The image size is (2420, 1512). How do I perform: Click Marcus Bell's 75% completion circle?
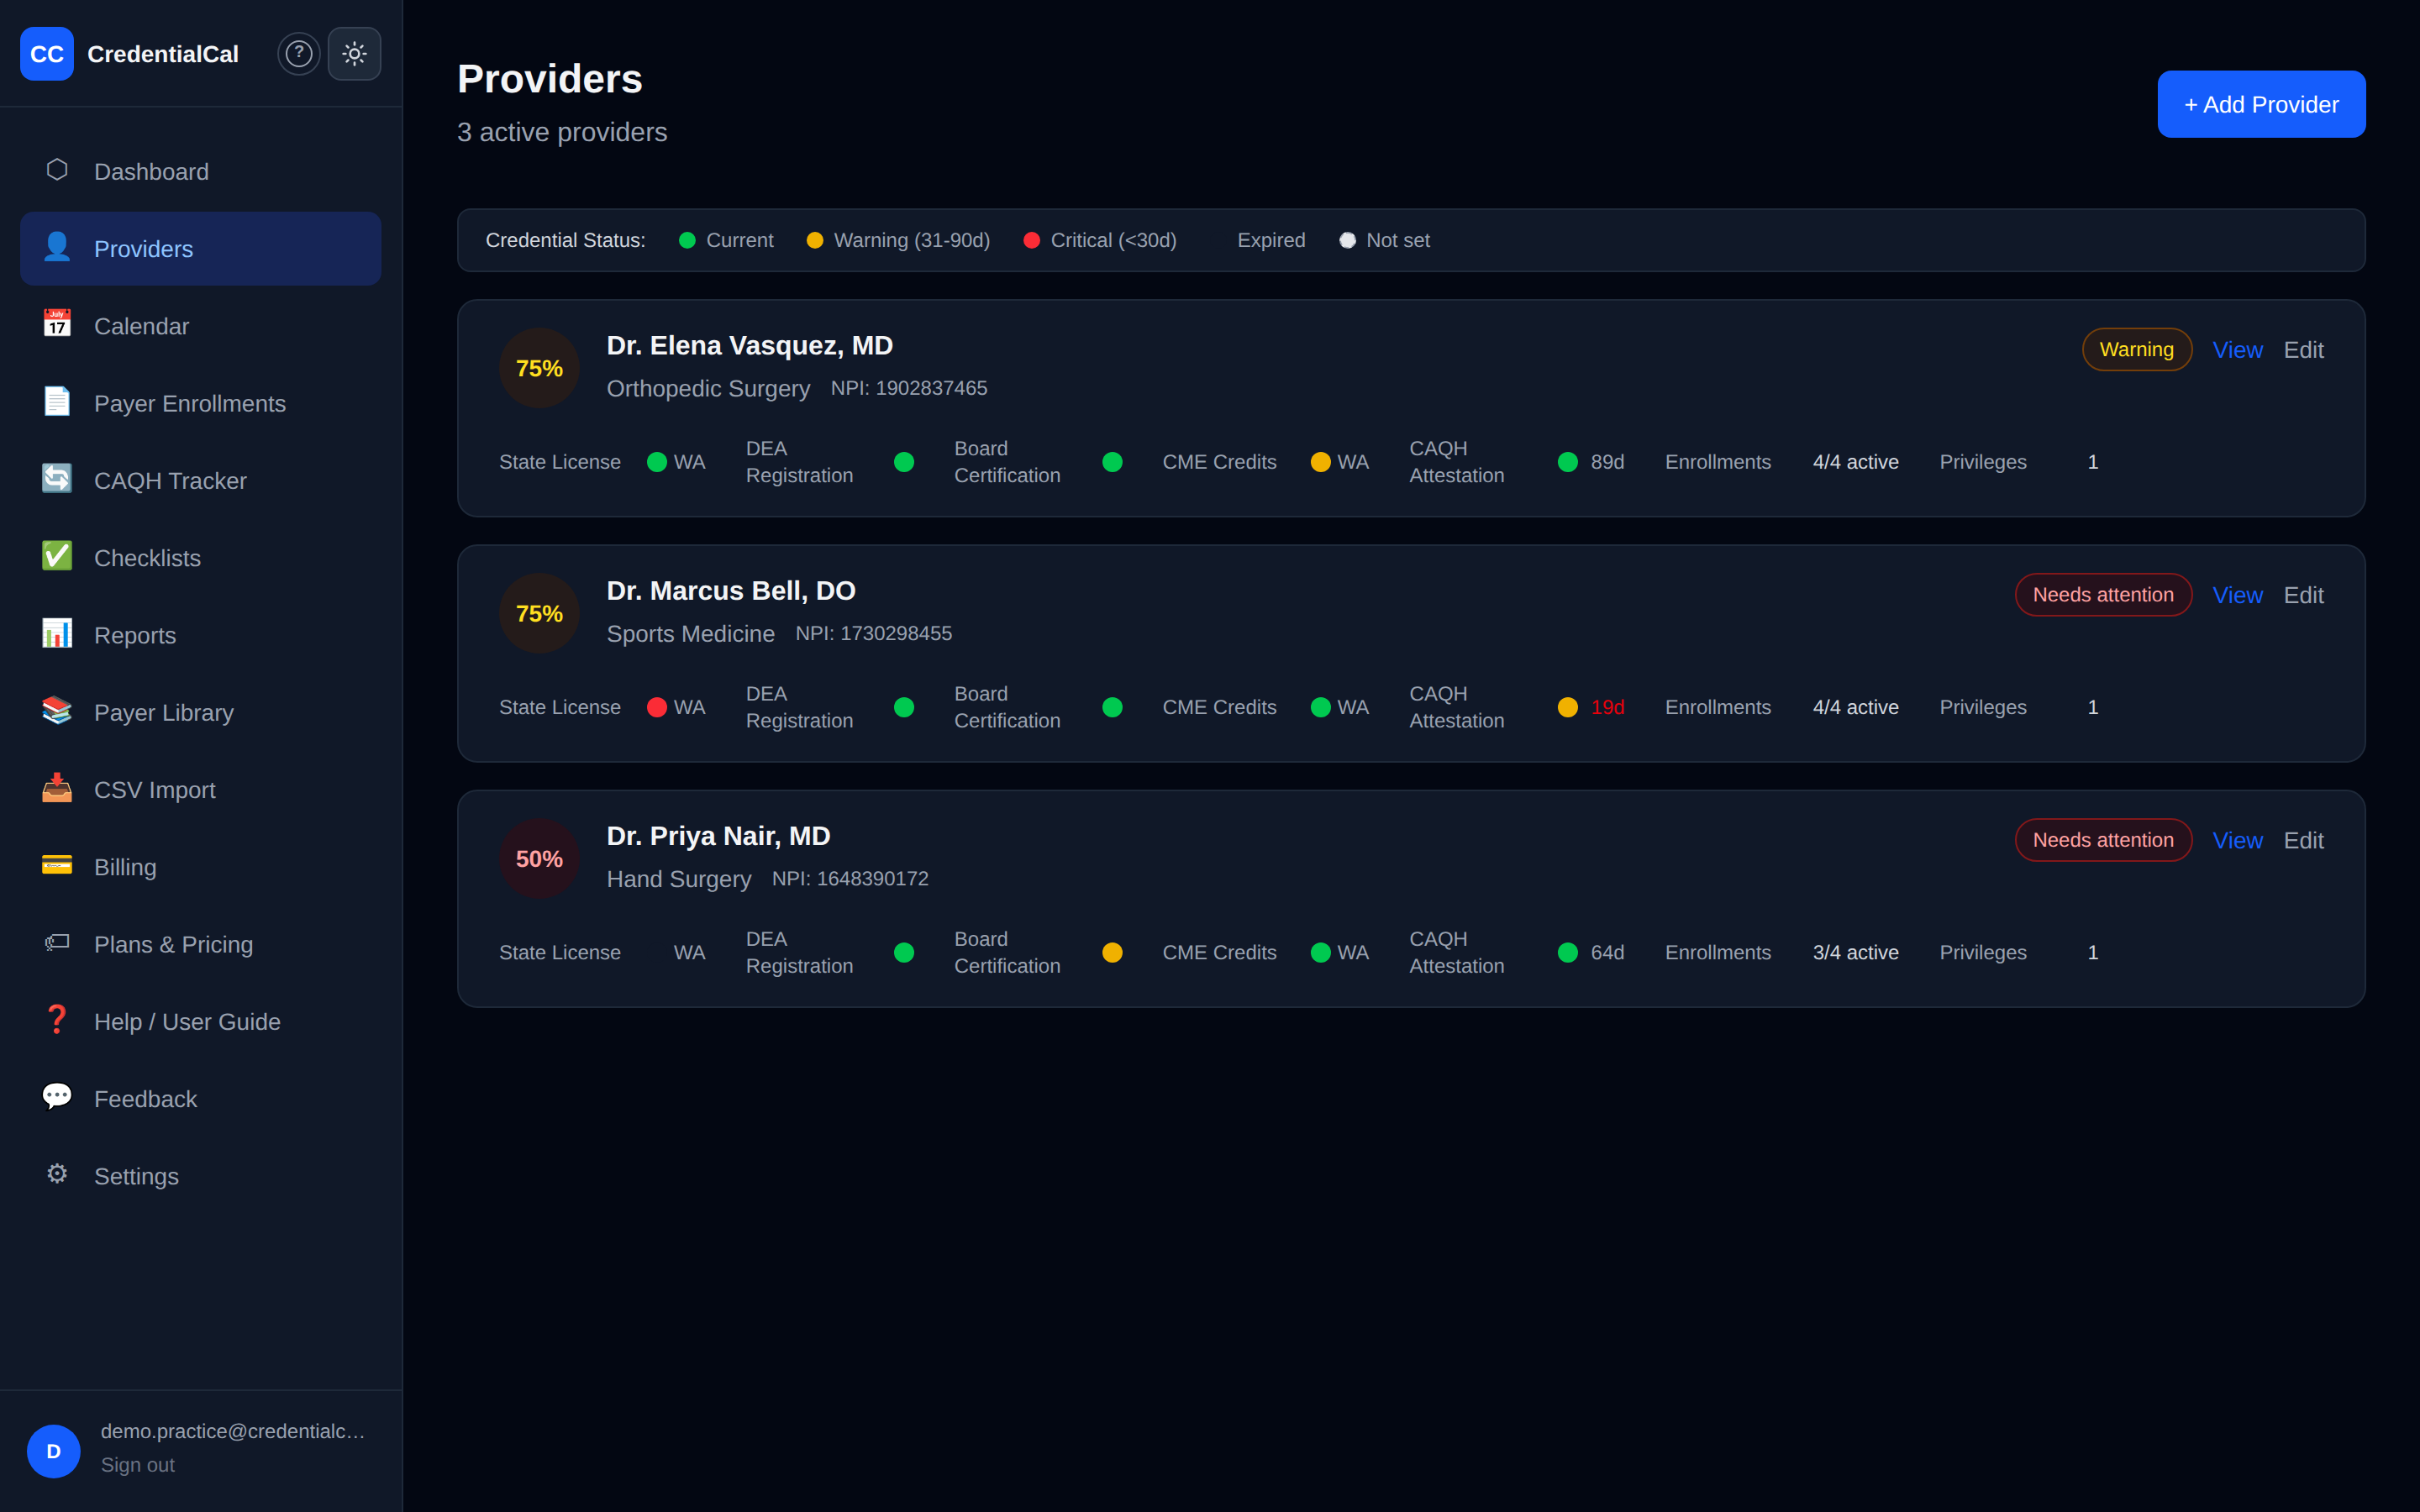coord(539,613)
